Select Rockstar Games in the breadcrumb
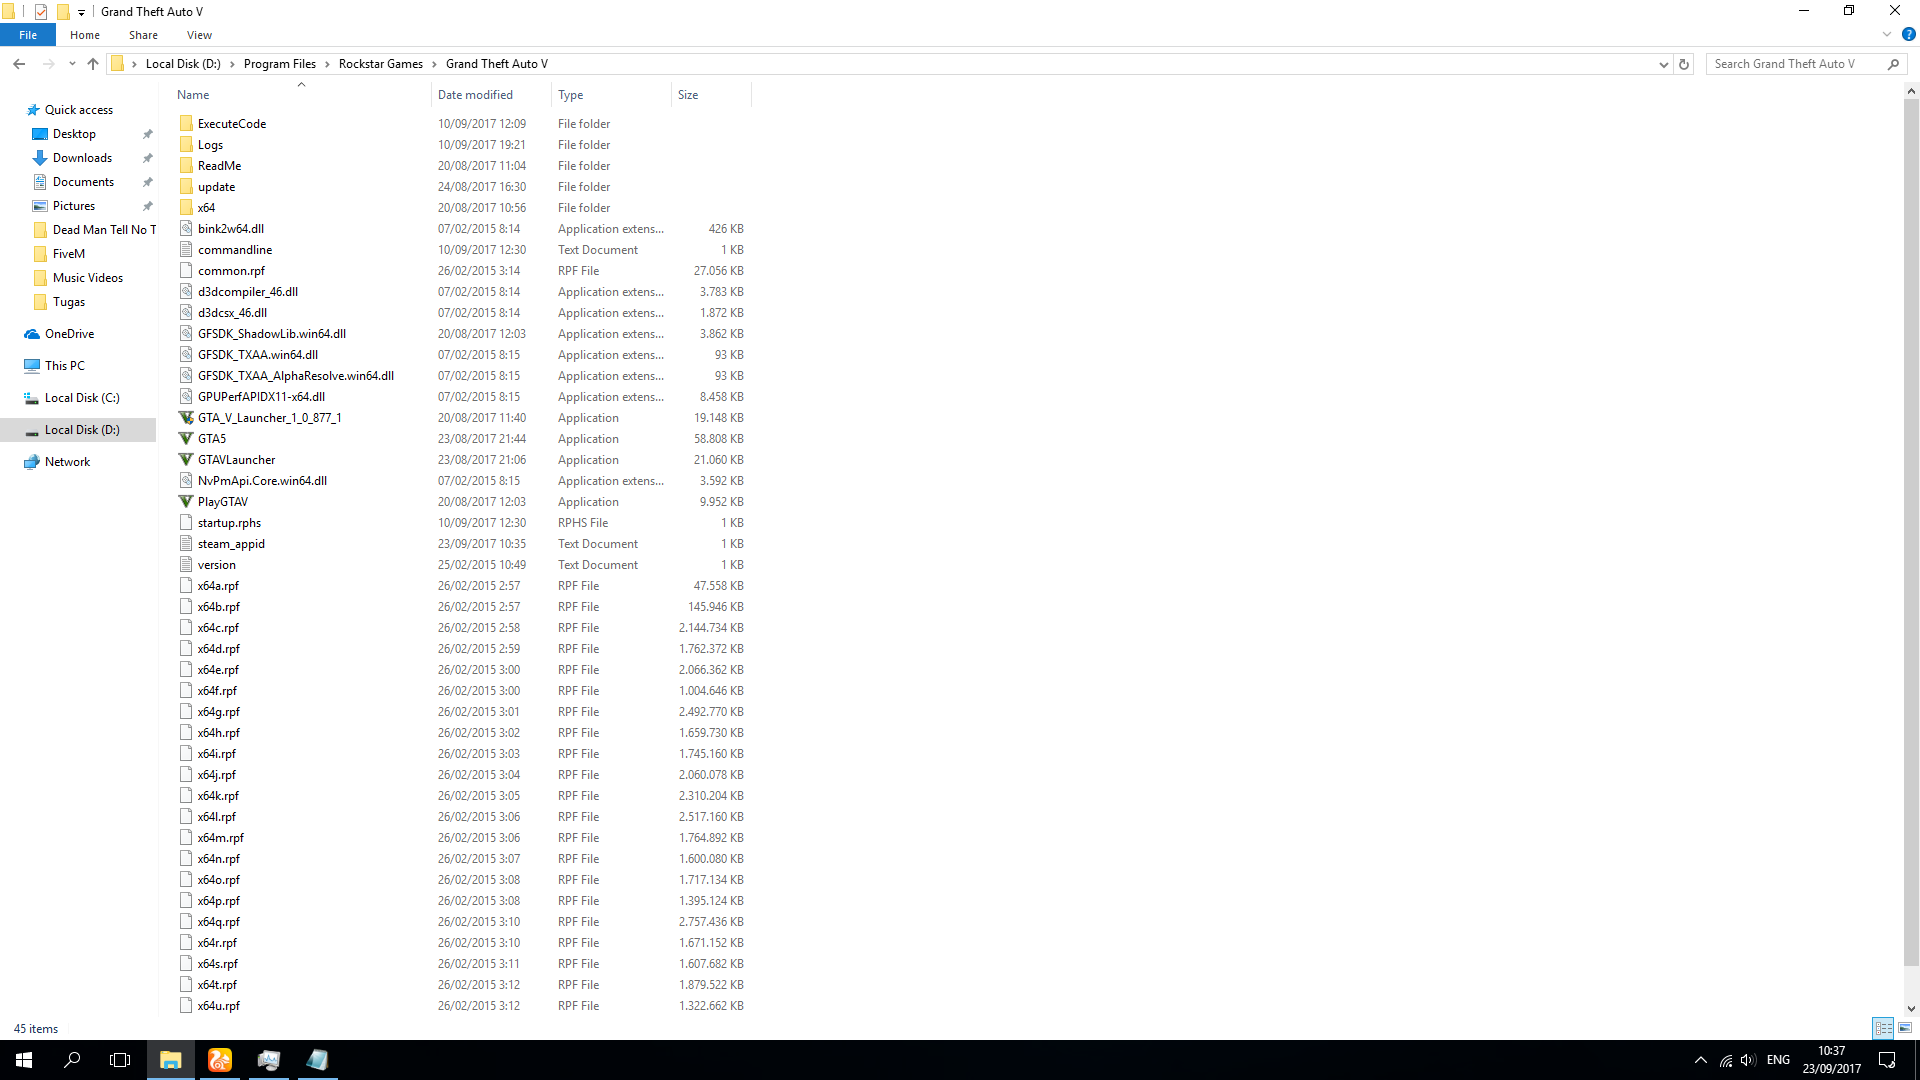Viewport: 1920px width, 1080px height. click(x=381, y=64)
